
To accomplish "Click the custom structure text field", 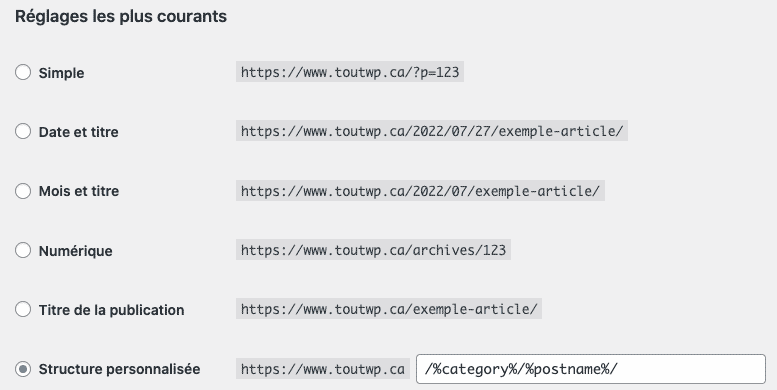I will click(x=591, y=369).
